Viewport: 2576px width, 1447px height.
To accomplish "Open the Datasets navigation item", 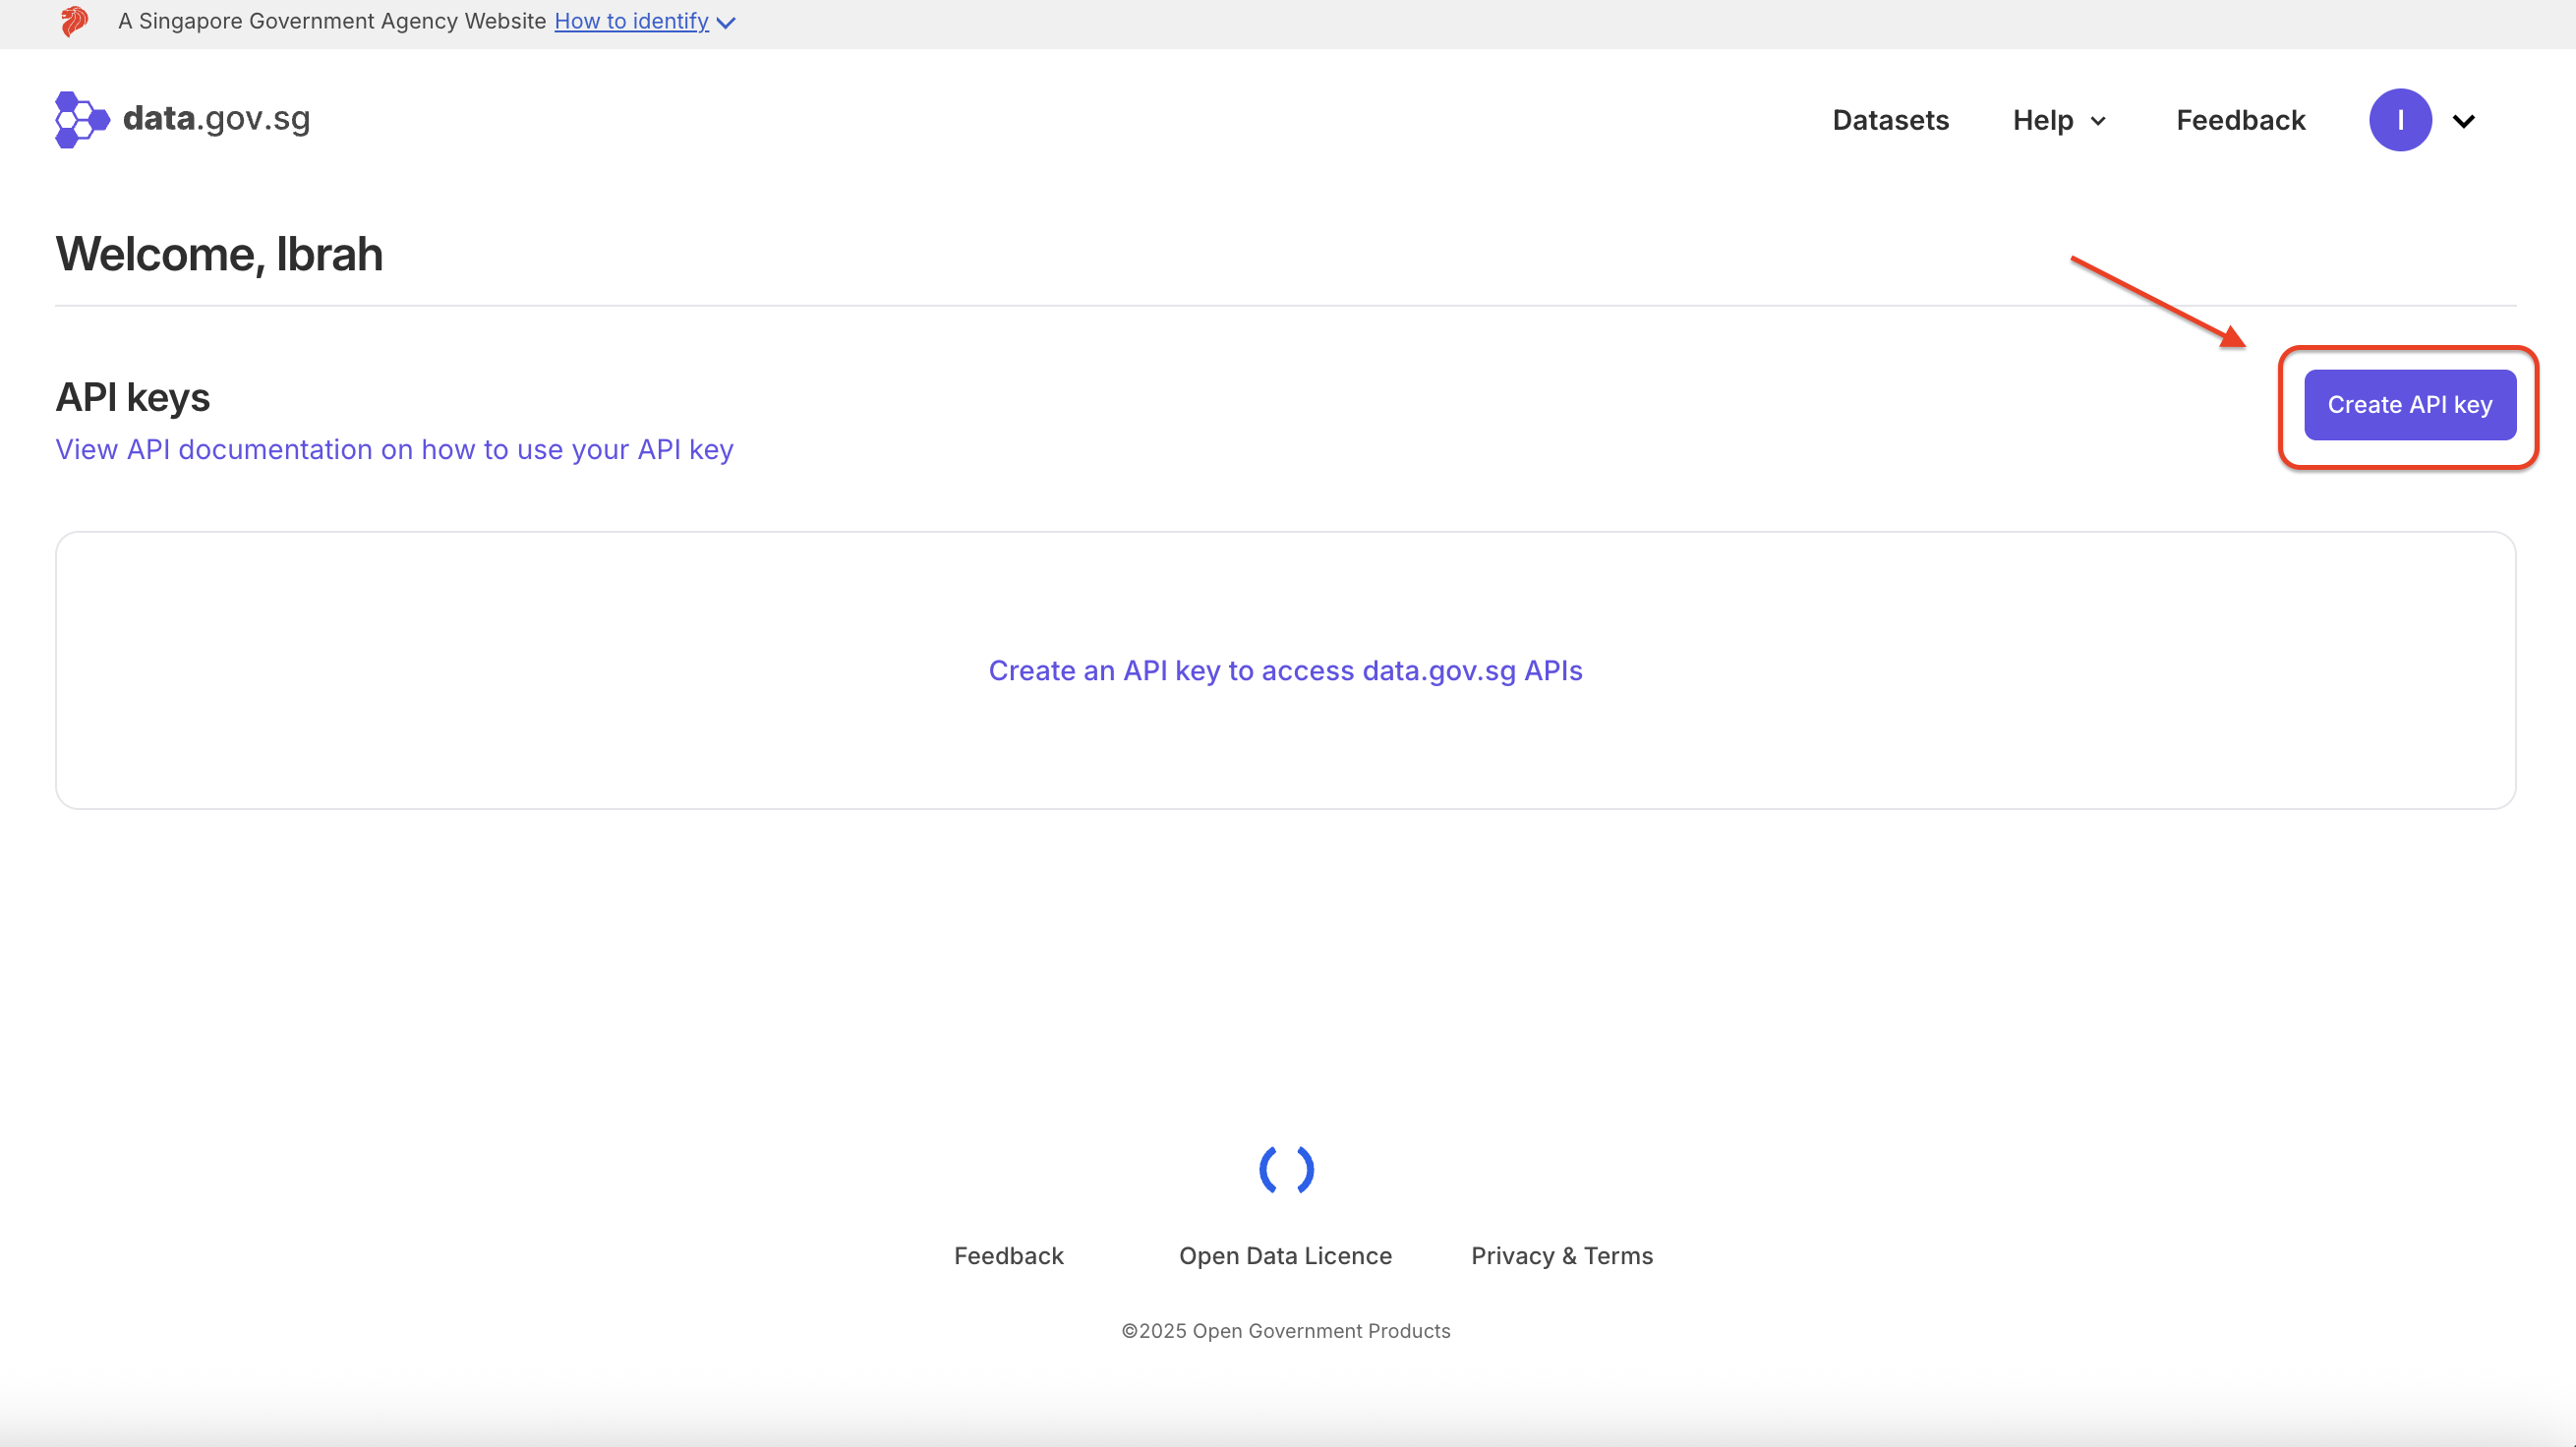I will point(1890,120).
